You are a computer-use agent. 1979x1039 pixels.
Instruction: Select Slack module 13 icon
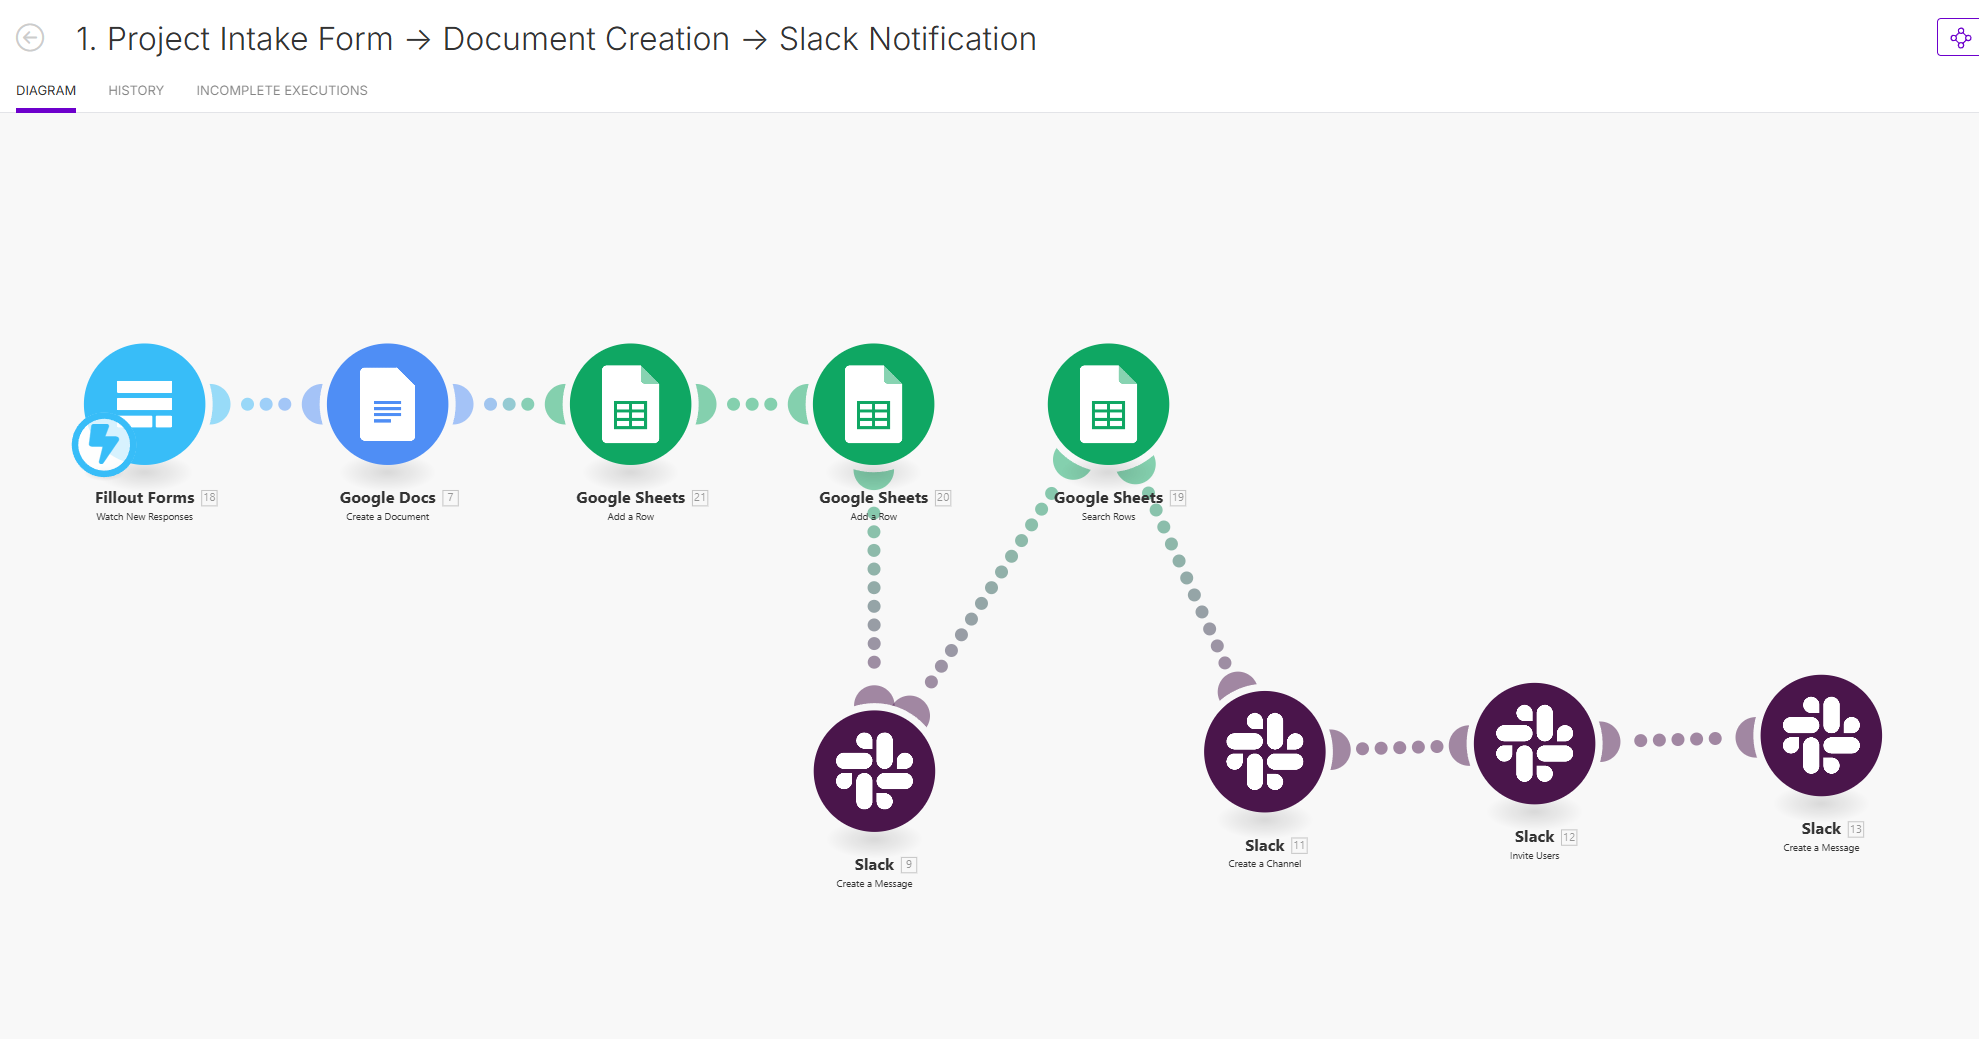pyautogui.click(x=1822, y=735)
